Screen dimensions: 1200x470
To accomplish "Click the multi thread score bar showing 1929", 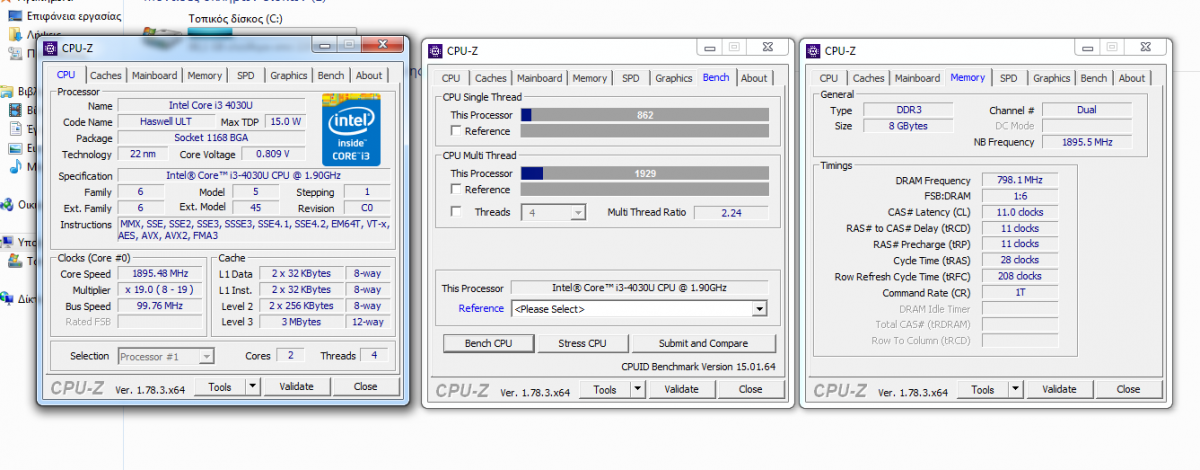I will coord(645,174).
